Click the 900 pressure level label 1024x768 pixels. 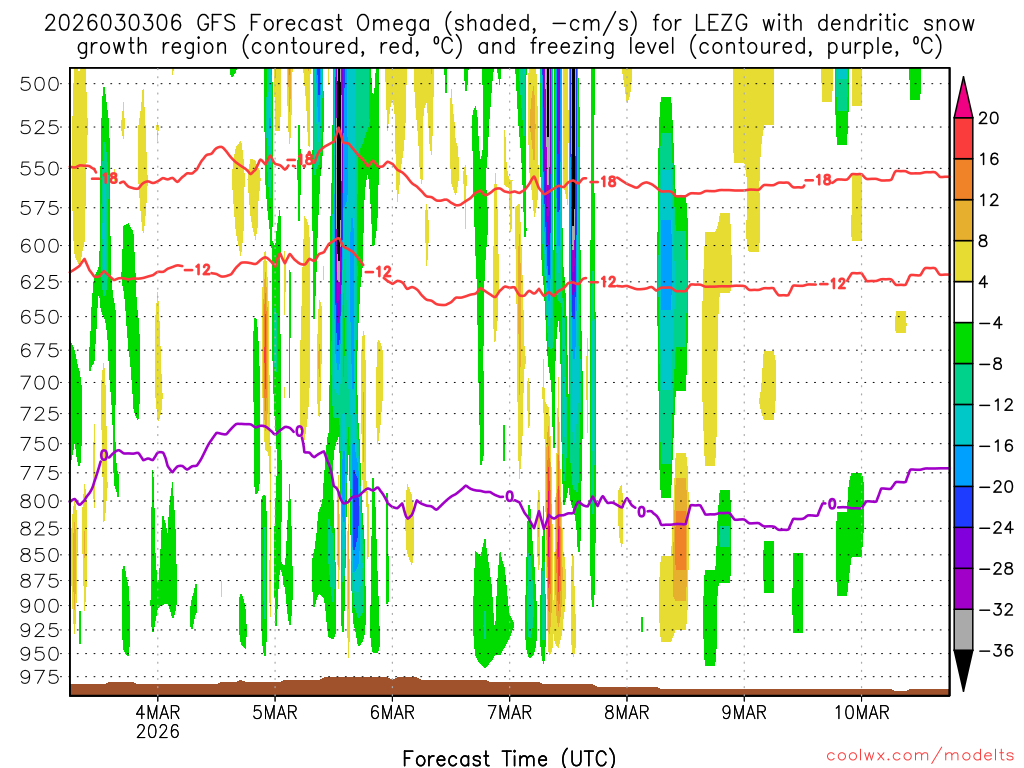click(39, 606)
